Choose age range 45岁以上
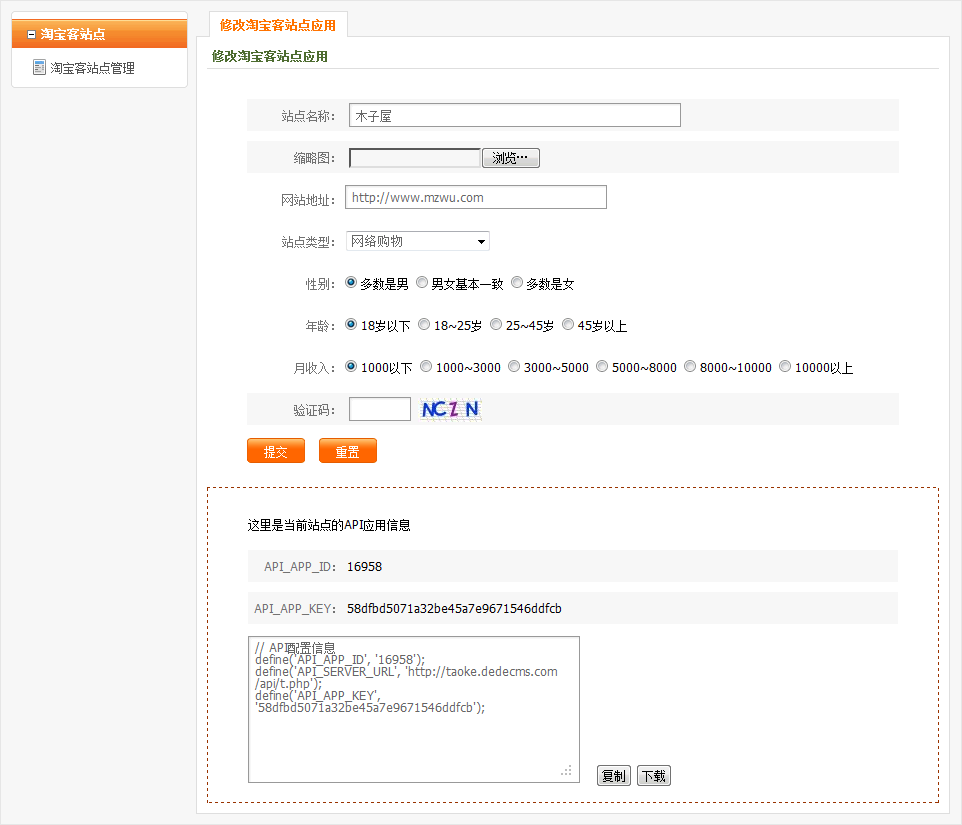The height and width of the screenshot is (825, 962). click(568, 324)
